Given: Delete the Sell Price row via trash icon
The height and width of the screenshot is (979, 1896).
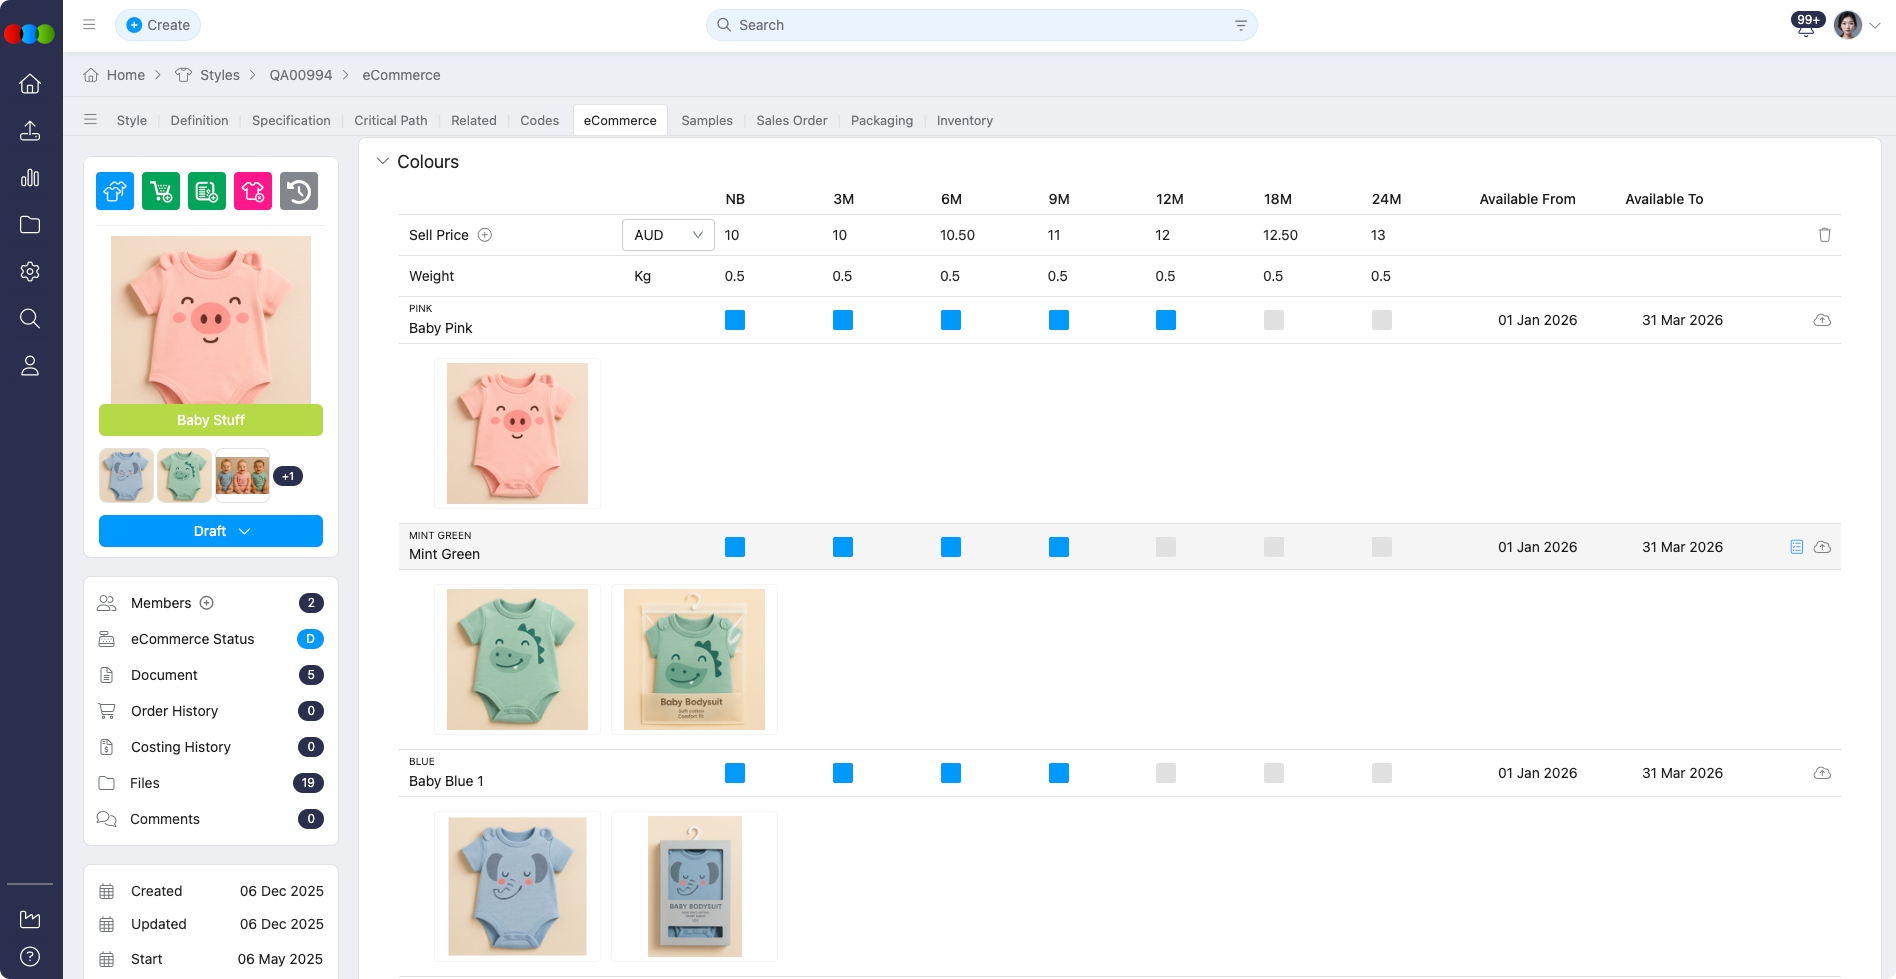Looking at the screenshot, I should pos(1825,235).
